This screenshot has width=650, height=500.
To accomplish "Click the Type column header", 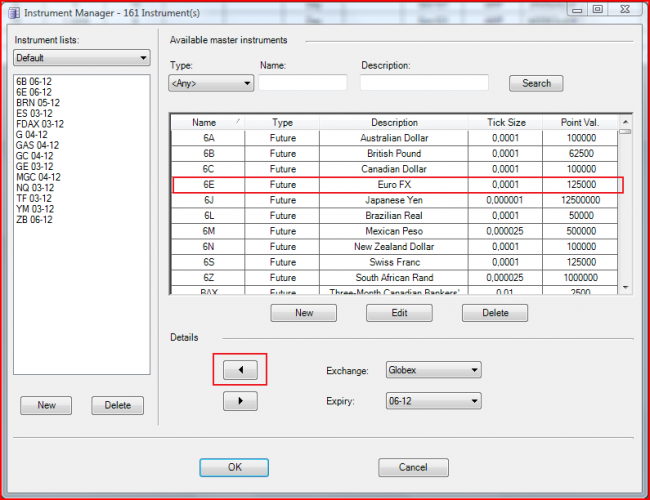I will point(282,123).
